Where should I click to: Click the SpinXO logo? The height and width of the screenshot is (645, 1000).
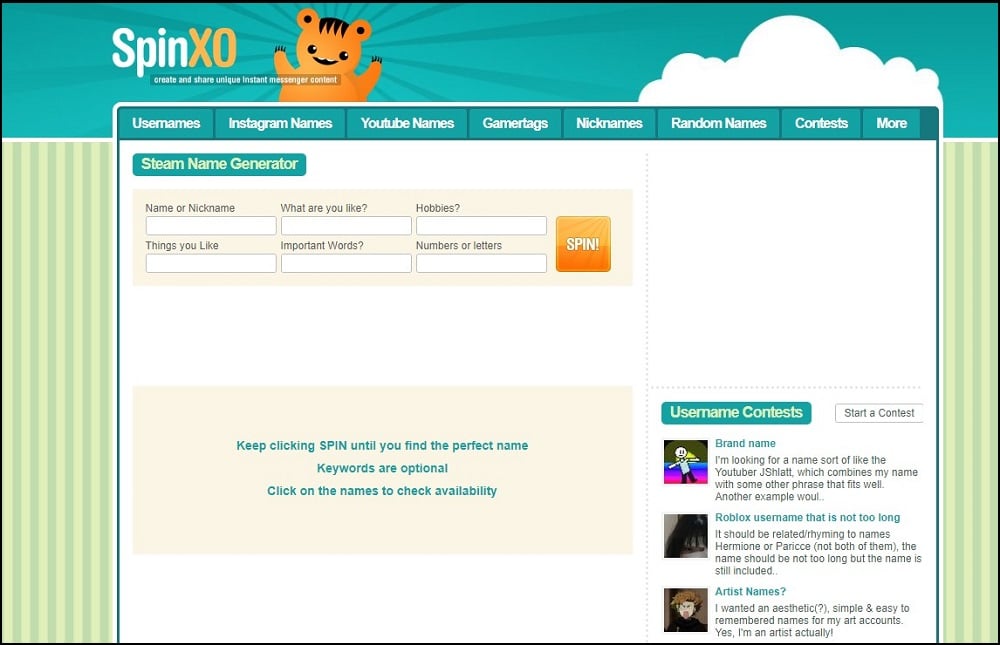[174, 49]
